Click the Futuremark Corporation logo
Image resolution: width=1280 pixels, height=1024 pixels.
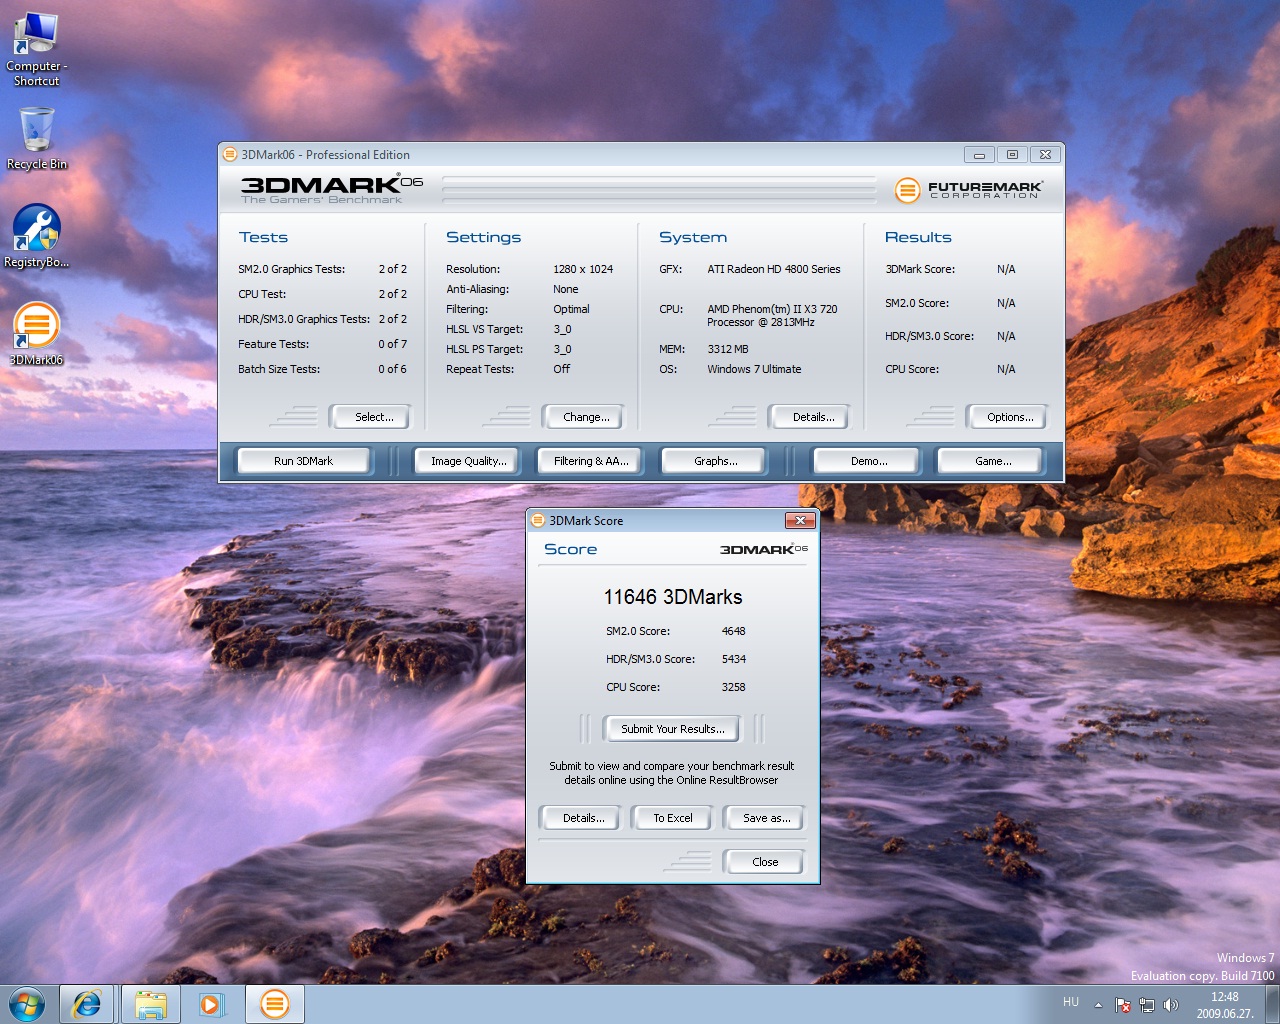pos(967,189)
